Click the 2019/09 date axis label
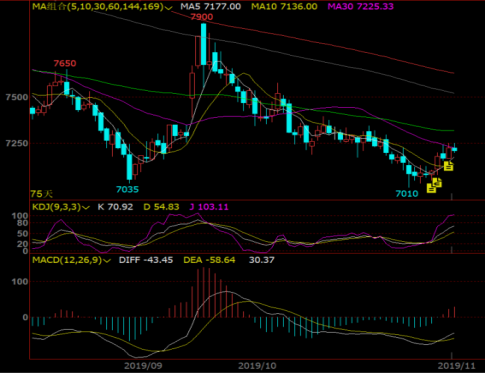The height and width of the screenshot is (374, 486). [143, 366]
